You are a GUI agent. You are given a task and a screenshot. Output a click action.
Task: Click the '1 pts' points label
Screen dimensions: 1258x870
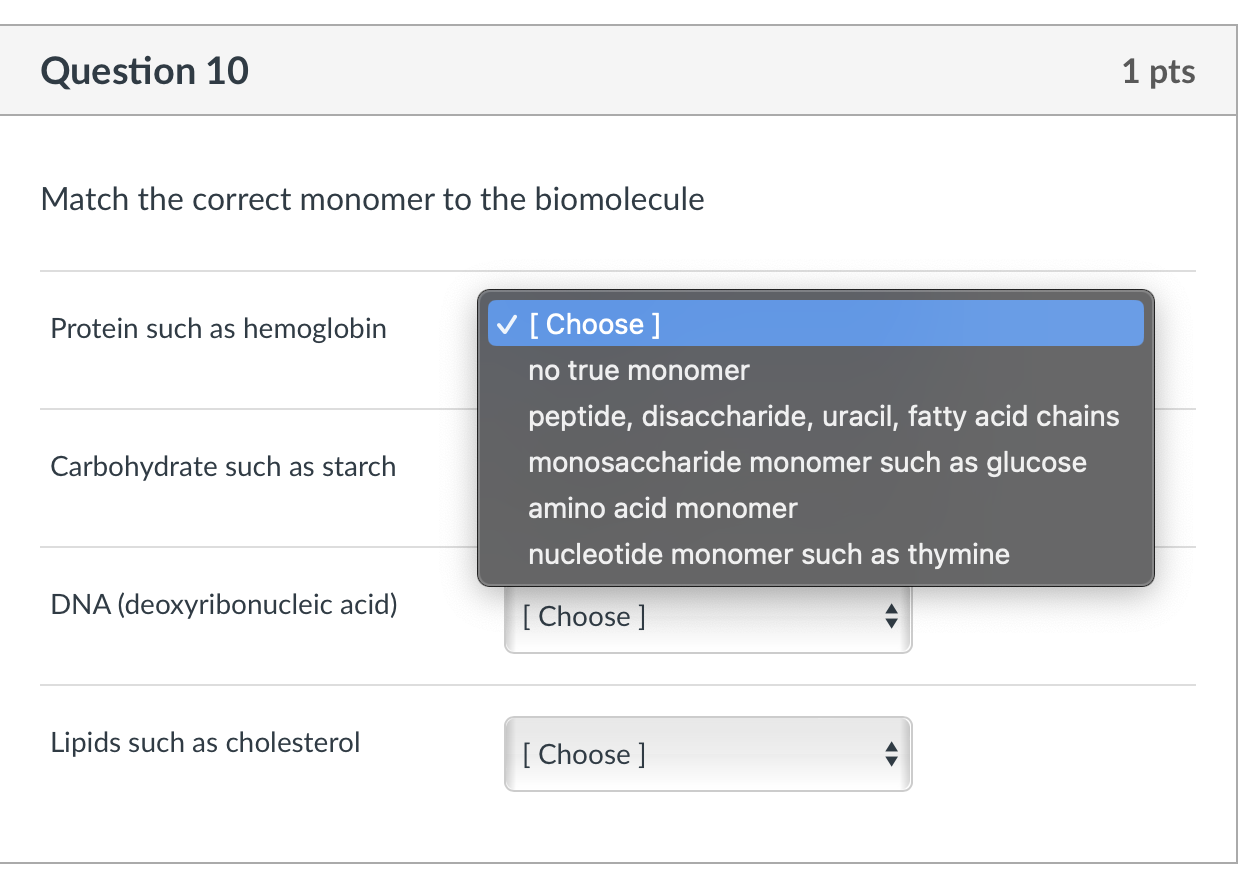pyautogui.click(x=1158, y=72)
